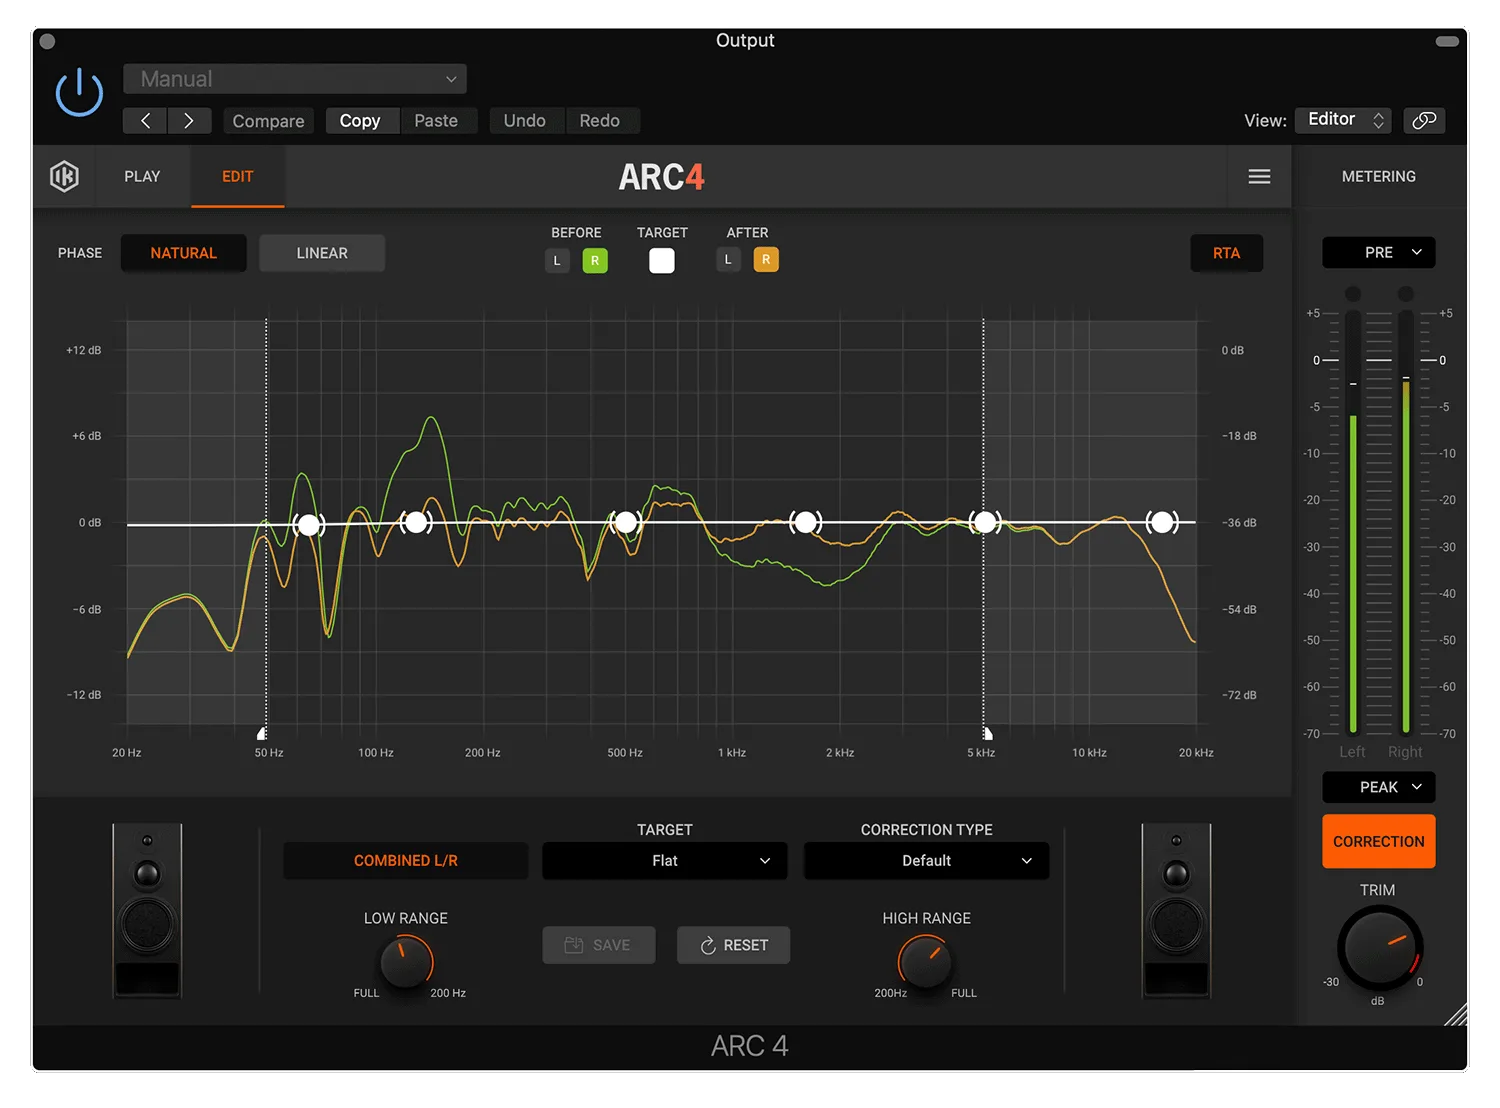
Task: Toggle the Target curve visibility
Action: (662, 261)
